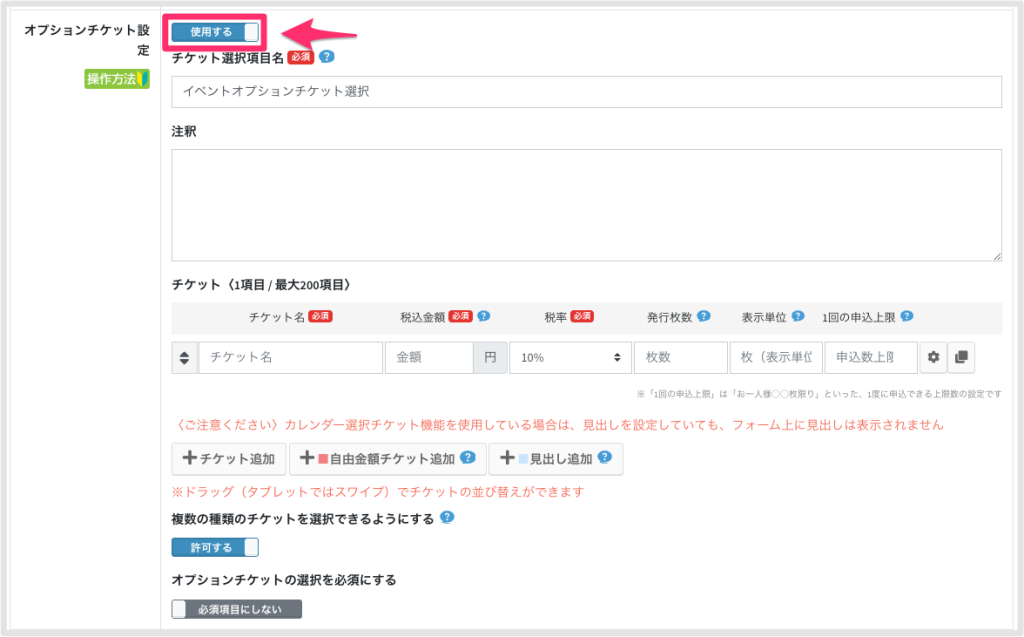The width and height of the screenshot is (1024, 637).
Task: Toggle the 必須項目にしない switch
Action: 236,609
